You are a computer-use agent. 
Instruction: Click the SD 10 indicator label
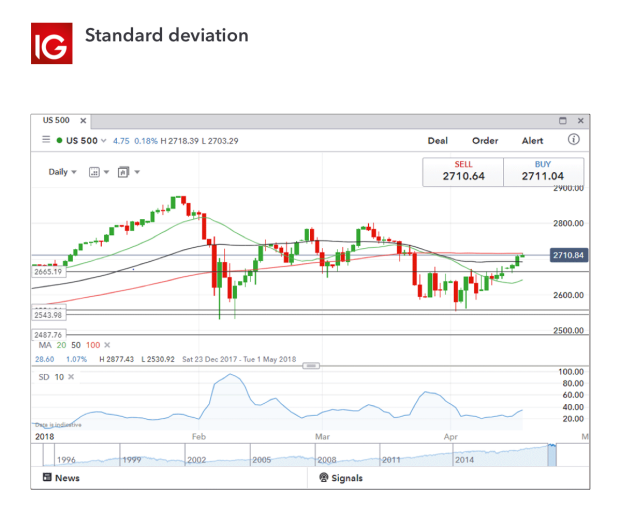51,377
